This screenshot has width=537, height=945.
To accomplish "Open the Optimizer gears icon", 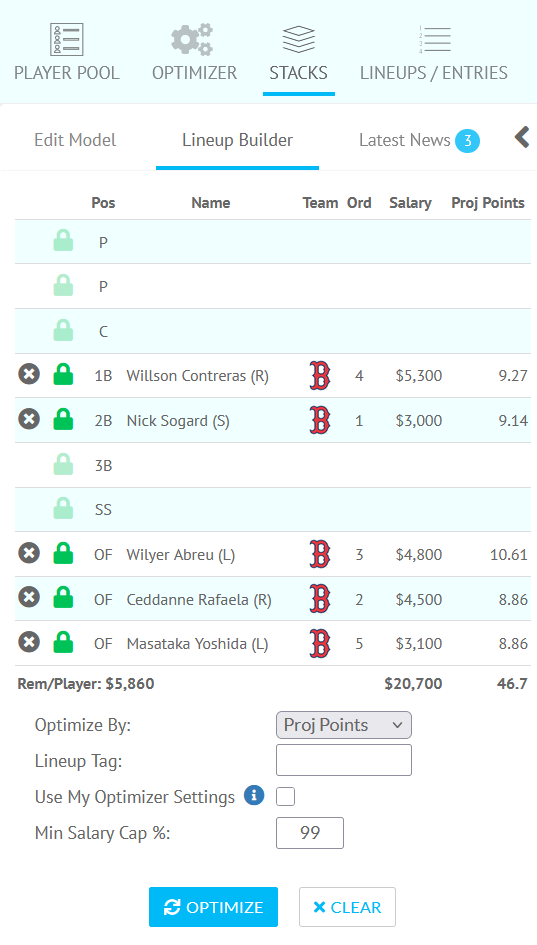I will 192,40.
